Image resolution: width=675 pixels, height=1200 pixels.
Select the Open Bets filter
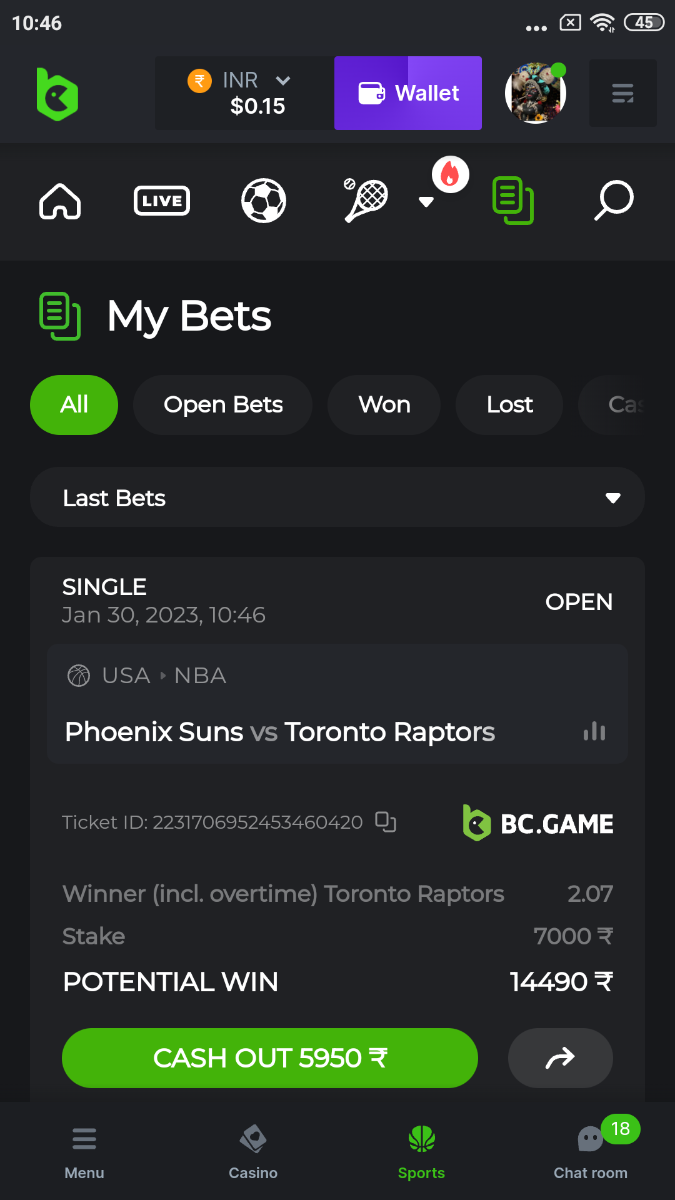(x=223, y=405)
